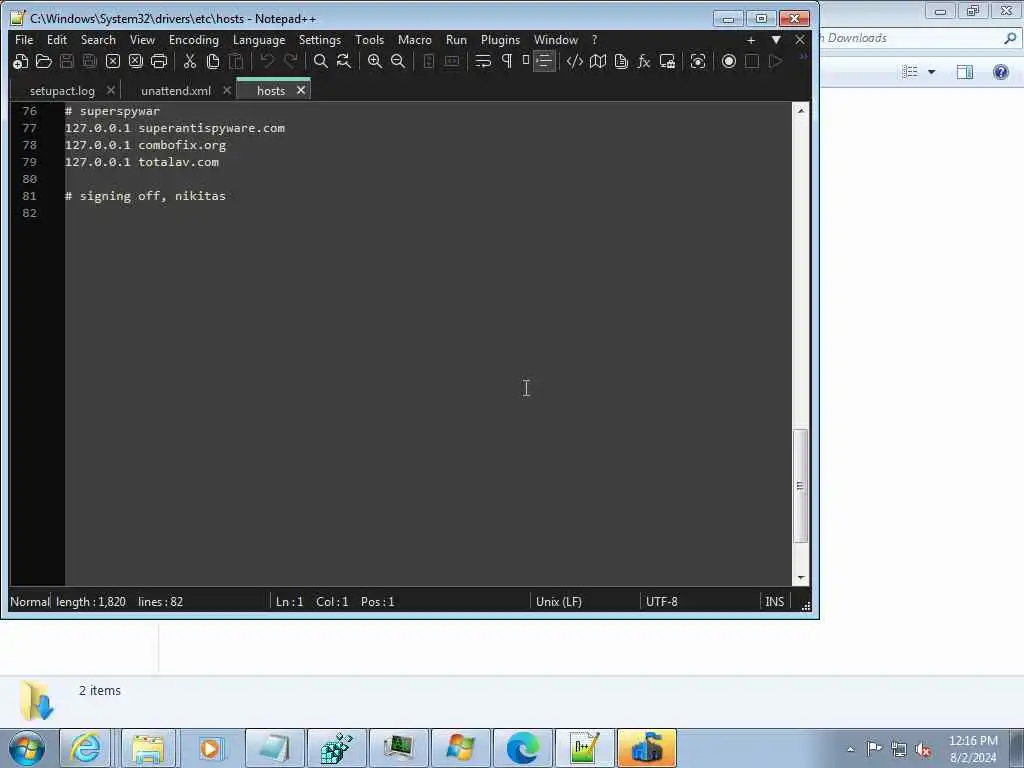The image size is (1024, 768).
Task: Click the line 78 combofix.org entry
Action: point(146,145)
